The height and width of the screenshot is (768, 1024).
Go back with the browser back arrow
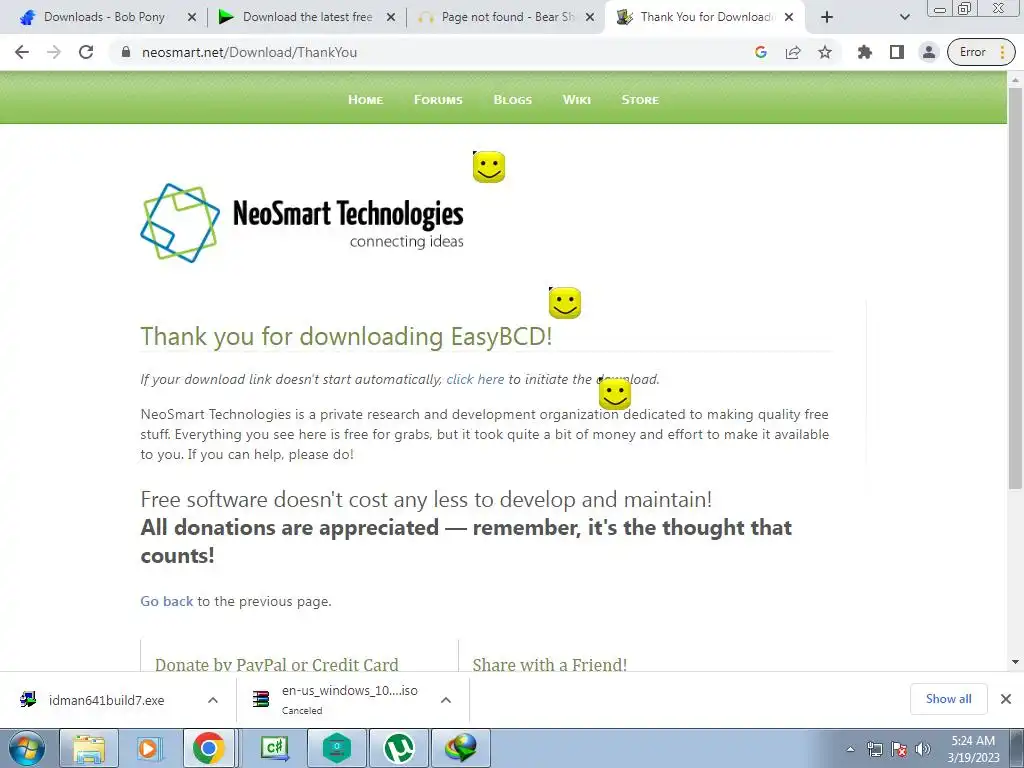[x=22, y=52]
